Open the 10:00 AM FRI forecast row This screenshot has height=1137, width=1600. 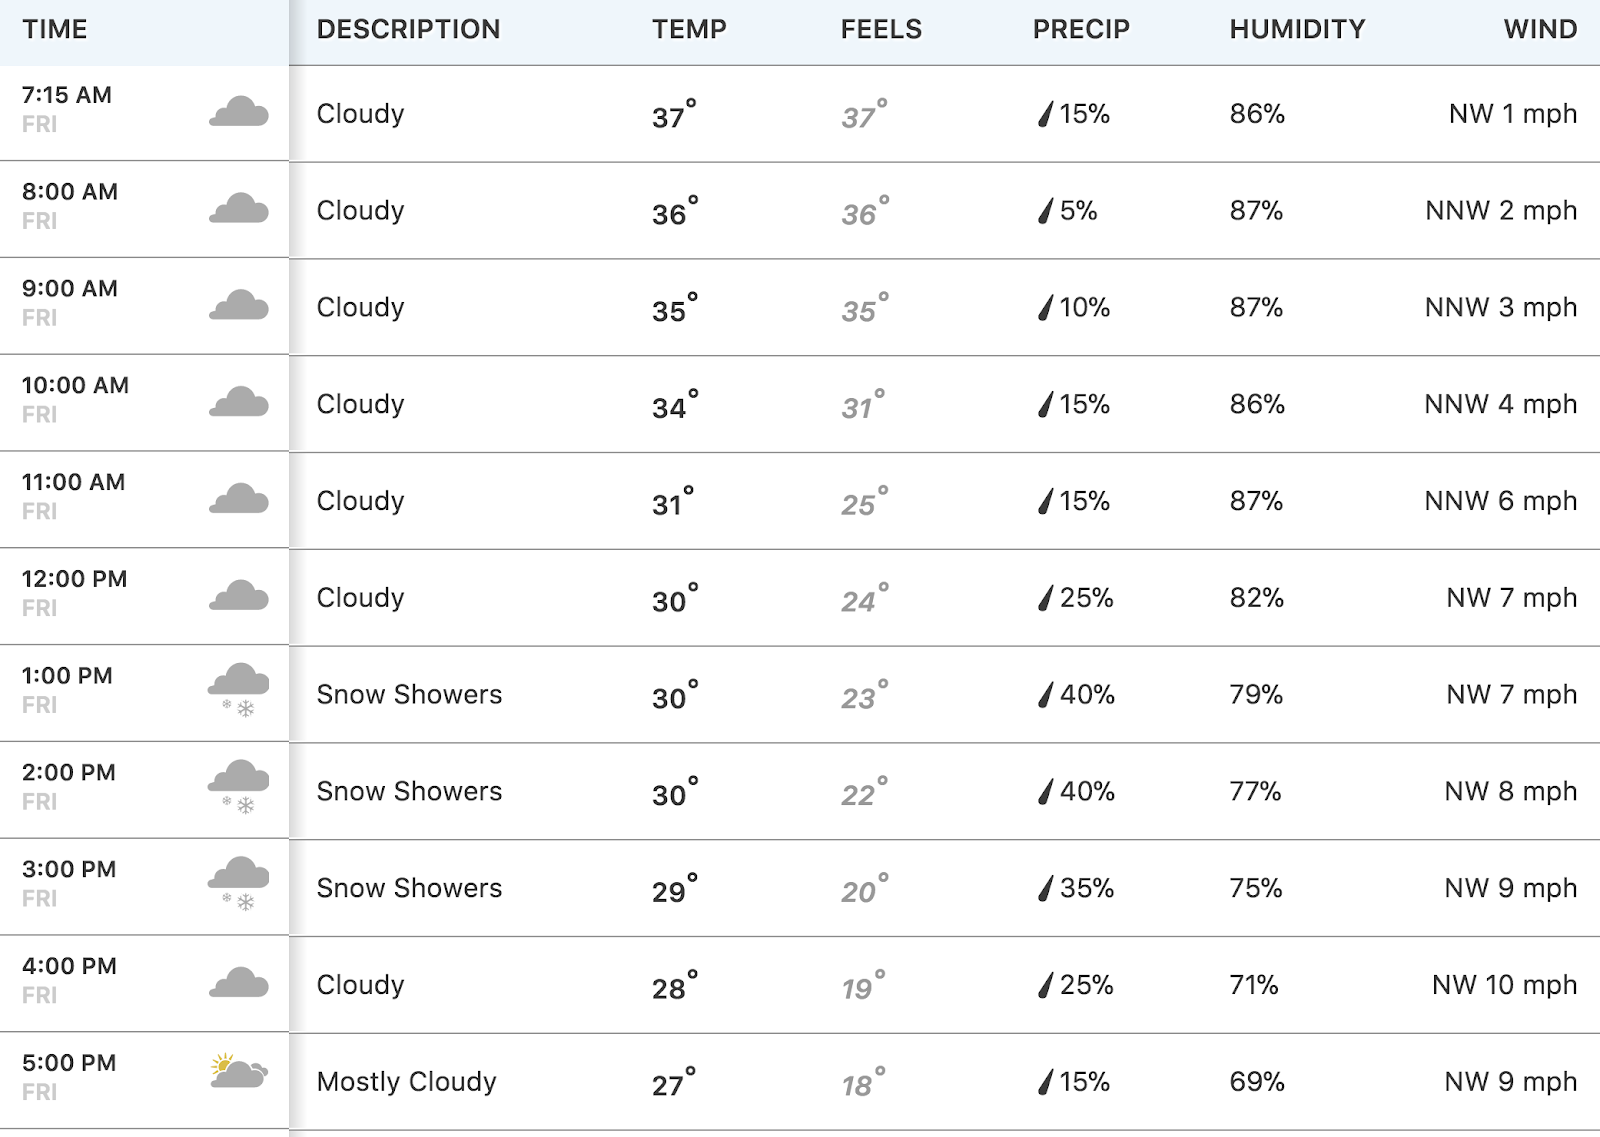coord(800,404)
